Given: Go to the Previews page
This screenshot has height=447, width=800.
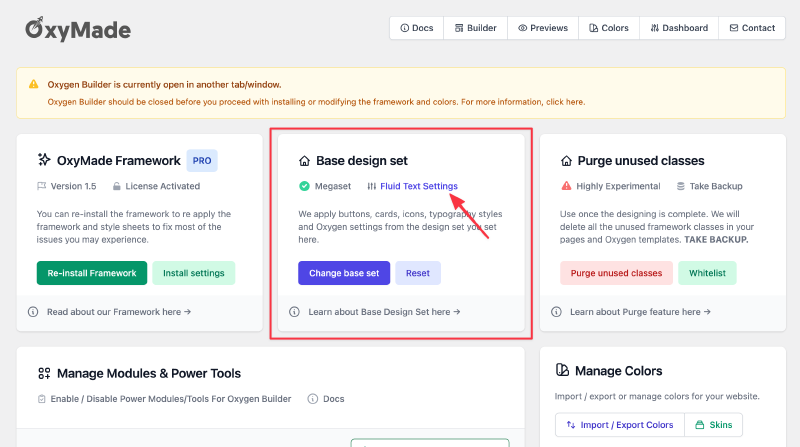Looking at the screenshot, I should tap(543, 28).
